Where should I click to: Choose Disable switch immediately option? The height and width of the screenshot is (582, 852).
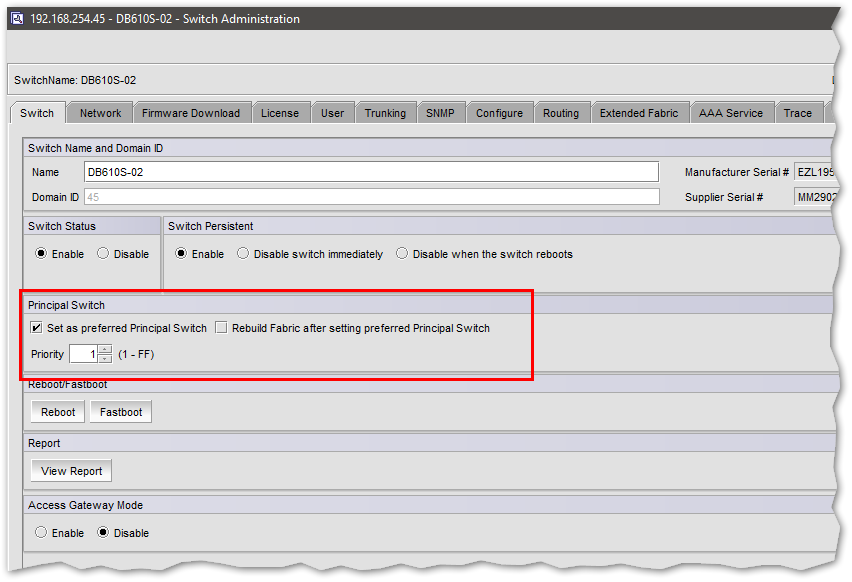(x=243, y=254)
